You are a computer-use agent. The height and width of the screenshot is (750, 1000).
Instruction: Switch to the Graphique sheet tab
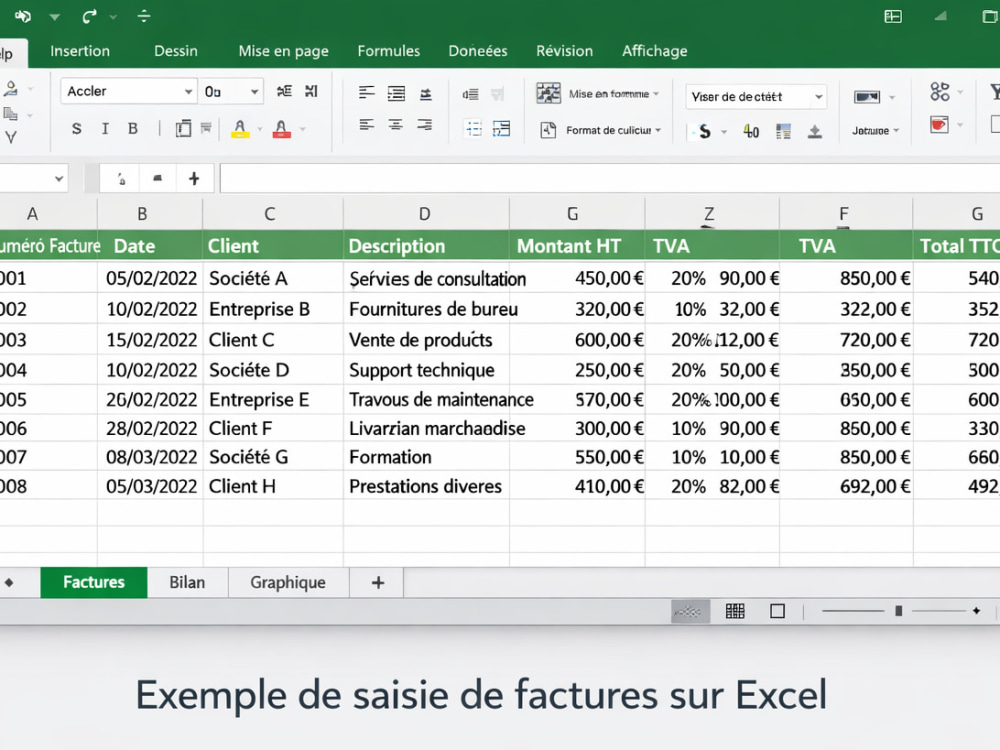coord(288,582)
